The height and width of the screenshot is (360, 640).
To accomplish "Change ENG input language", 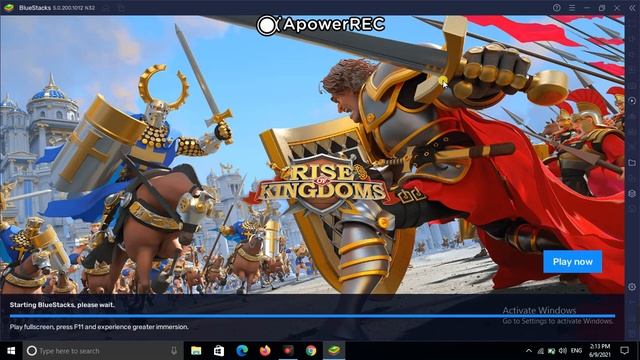I will 576,351.
